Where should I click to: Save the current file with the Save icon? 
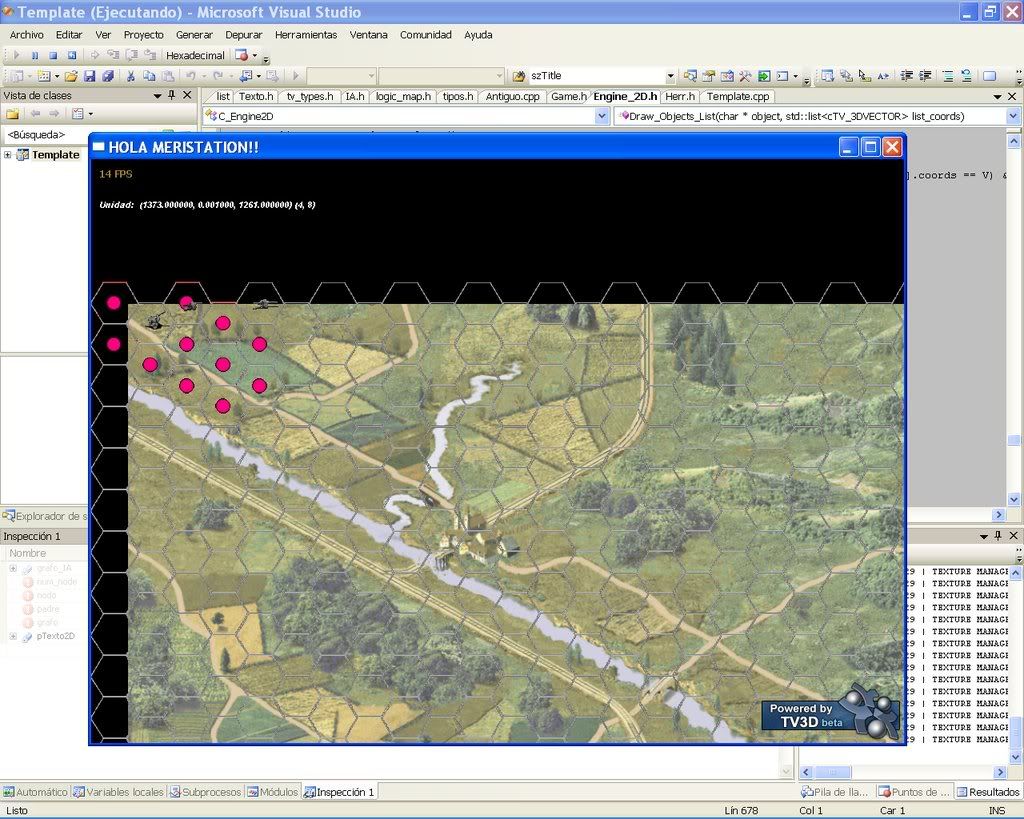click(x=89, y=76)
